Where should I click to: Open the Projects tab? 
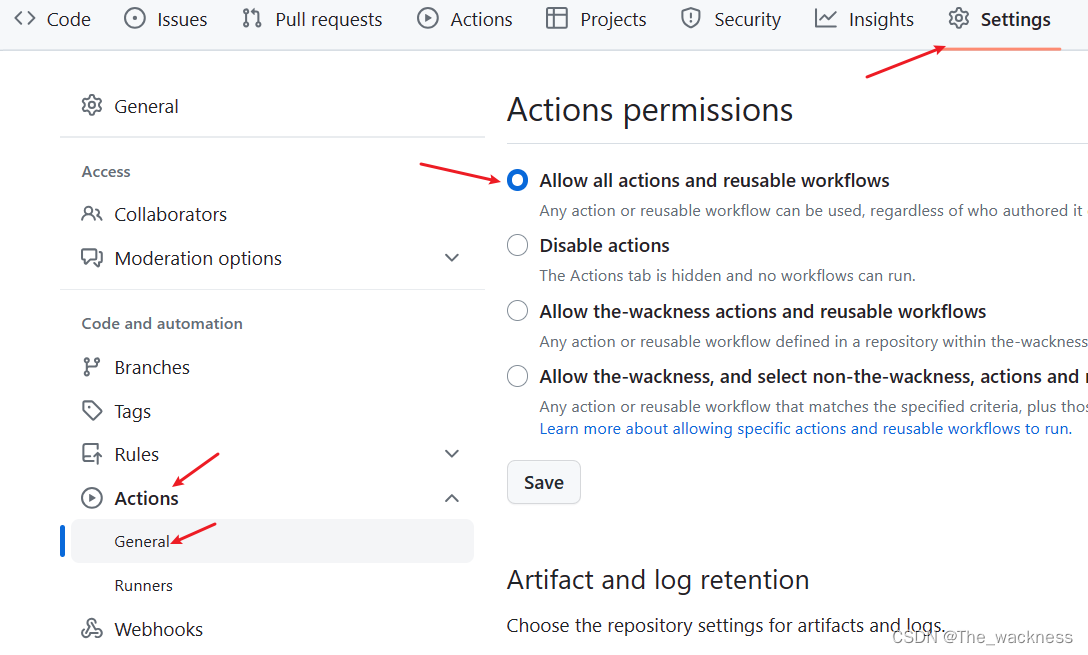[x=596, y=18]
